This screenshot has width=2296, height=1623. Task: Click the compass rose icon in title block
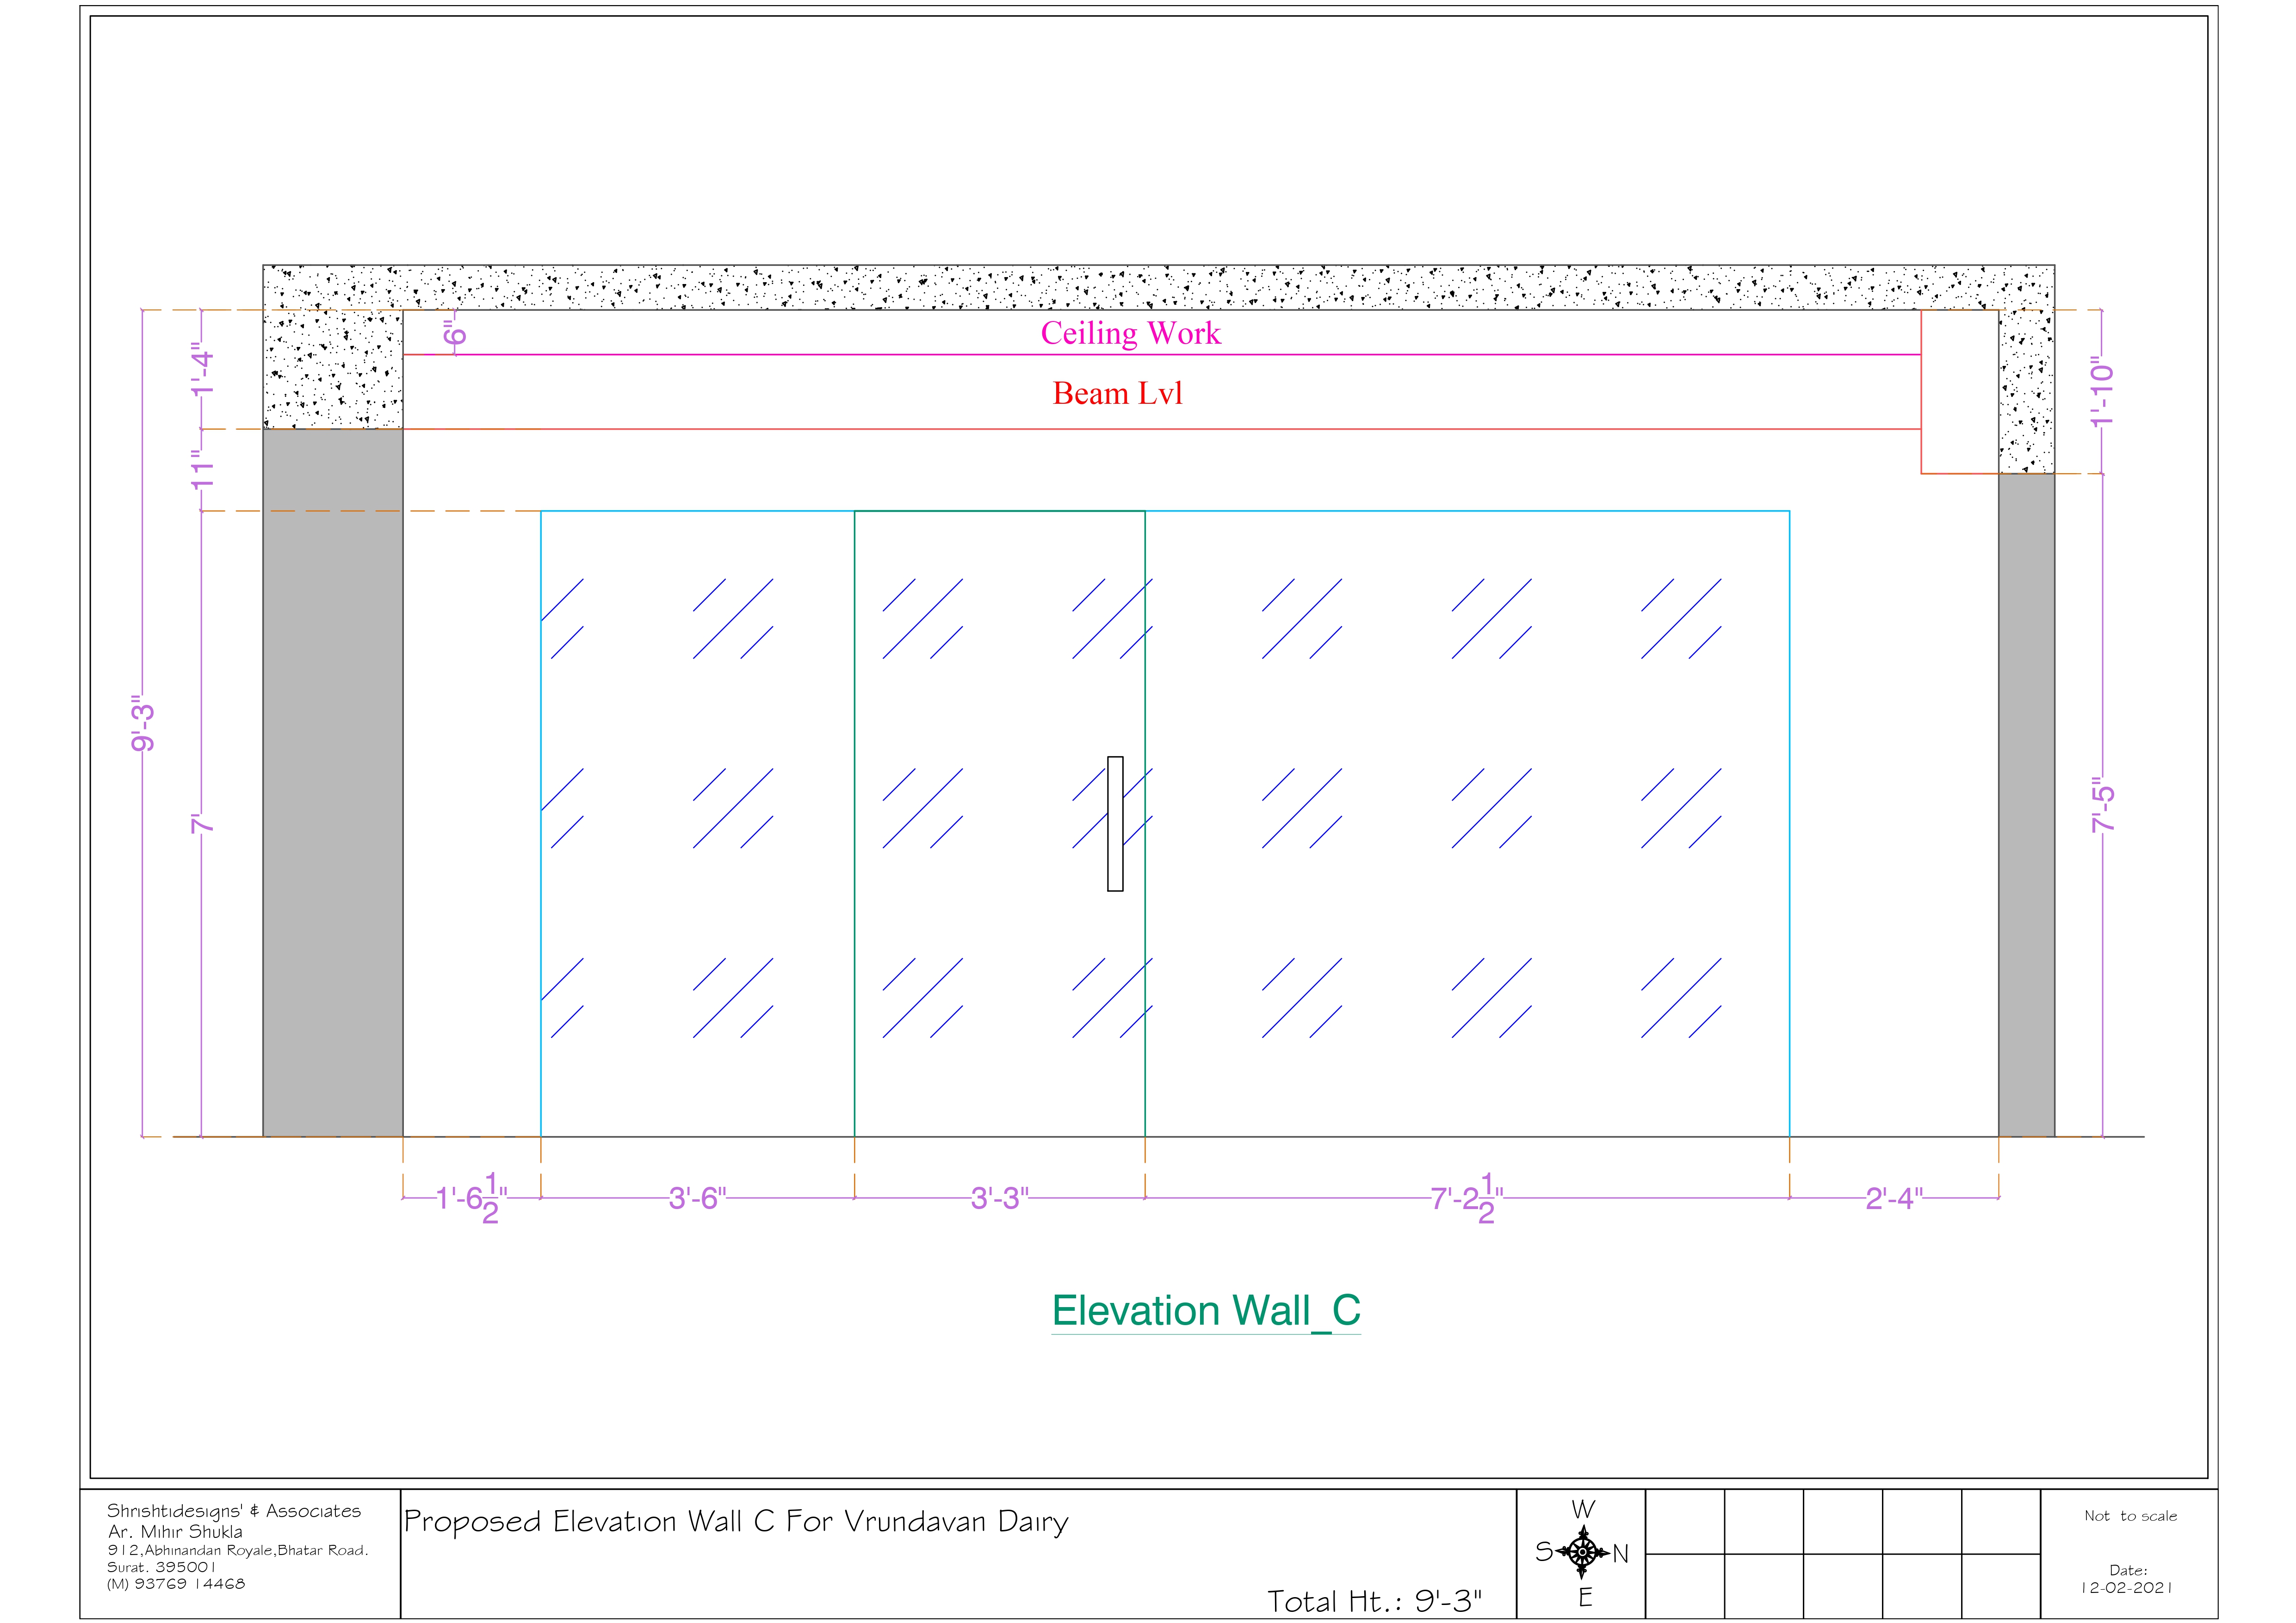tap(1582, 1552)
